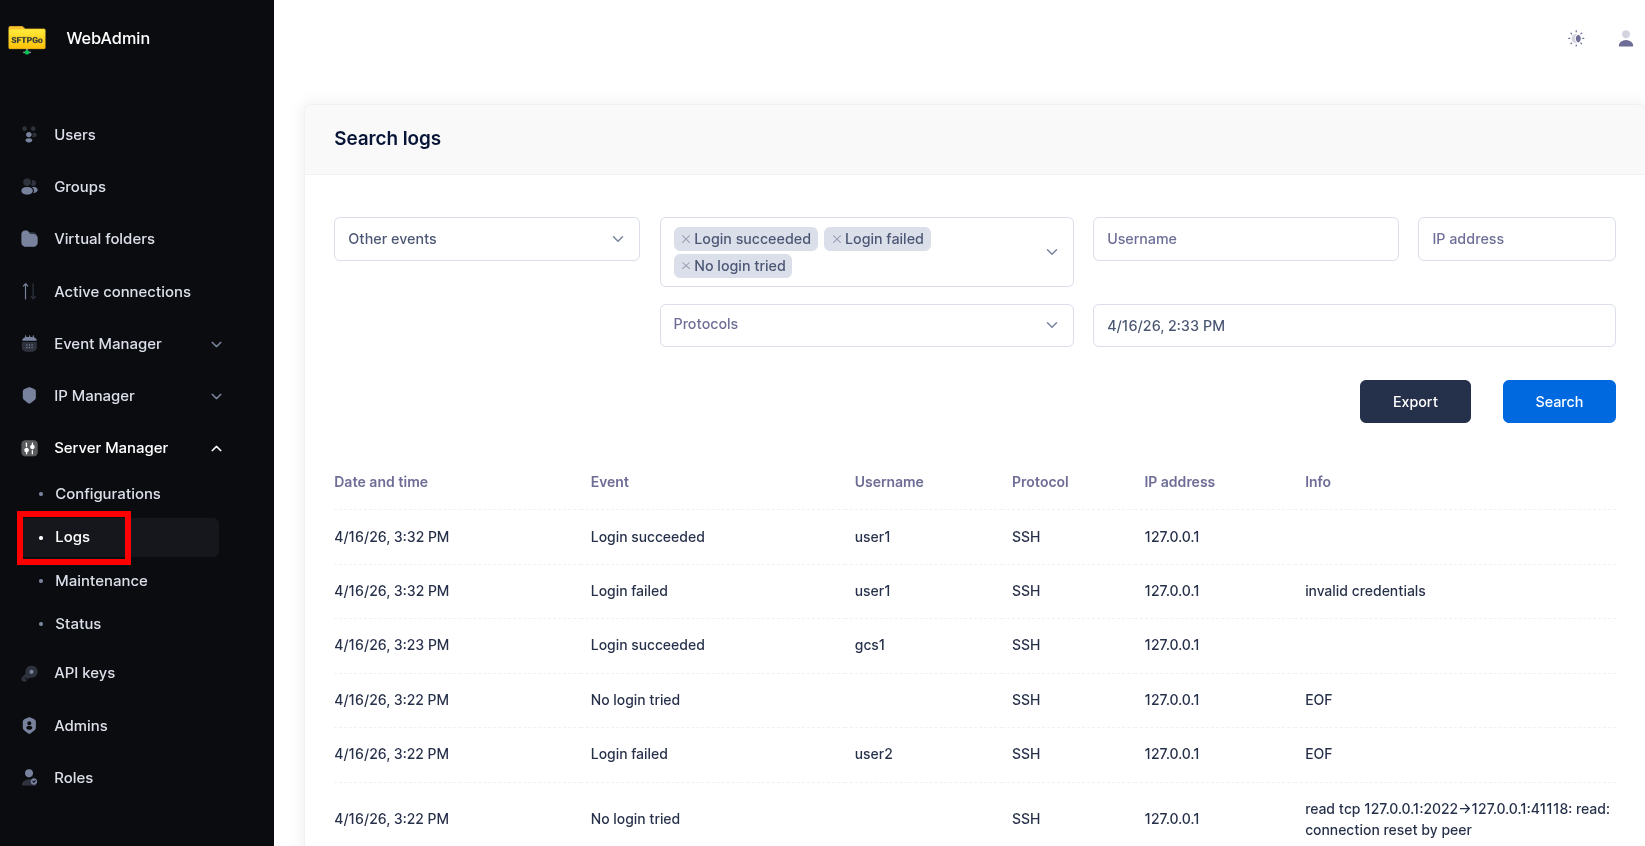Click the Users sidebar icon
Viewport: 1645px width, 846px height.
coord(30,135)
